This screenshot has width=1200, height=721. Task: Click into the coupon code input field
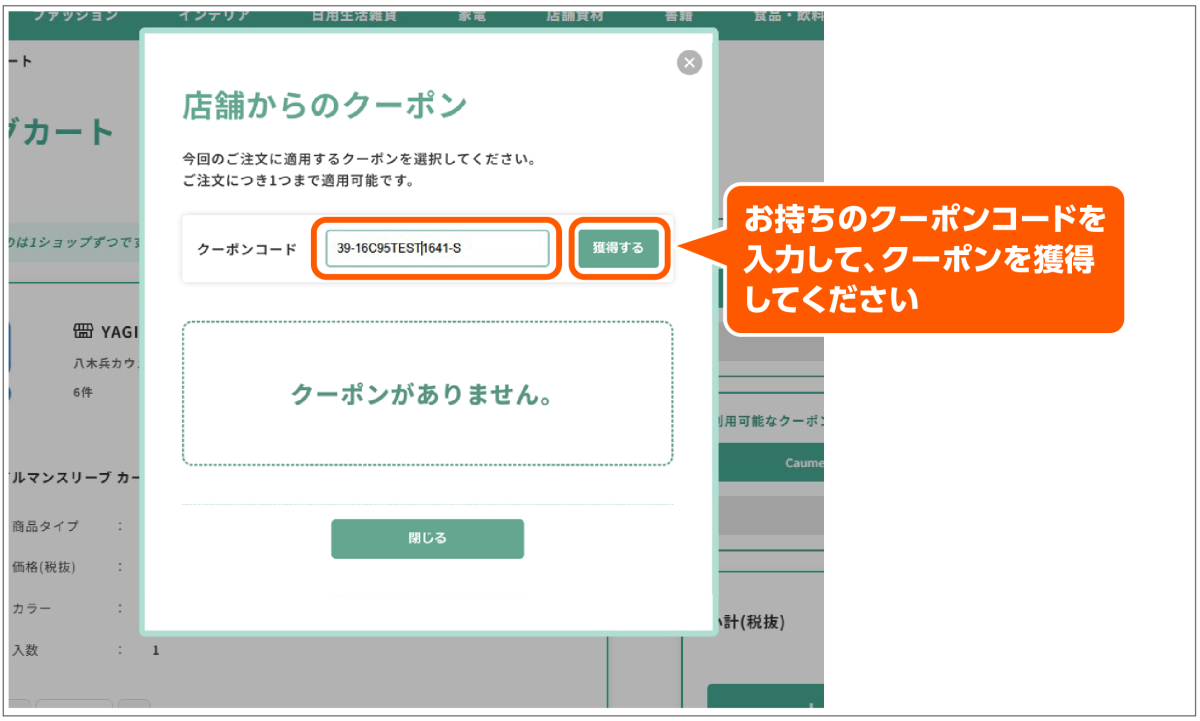pos(437,248)
